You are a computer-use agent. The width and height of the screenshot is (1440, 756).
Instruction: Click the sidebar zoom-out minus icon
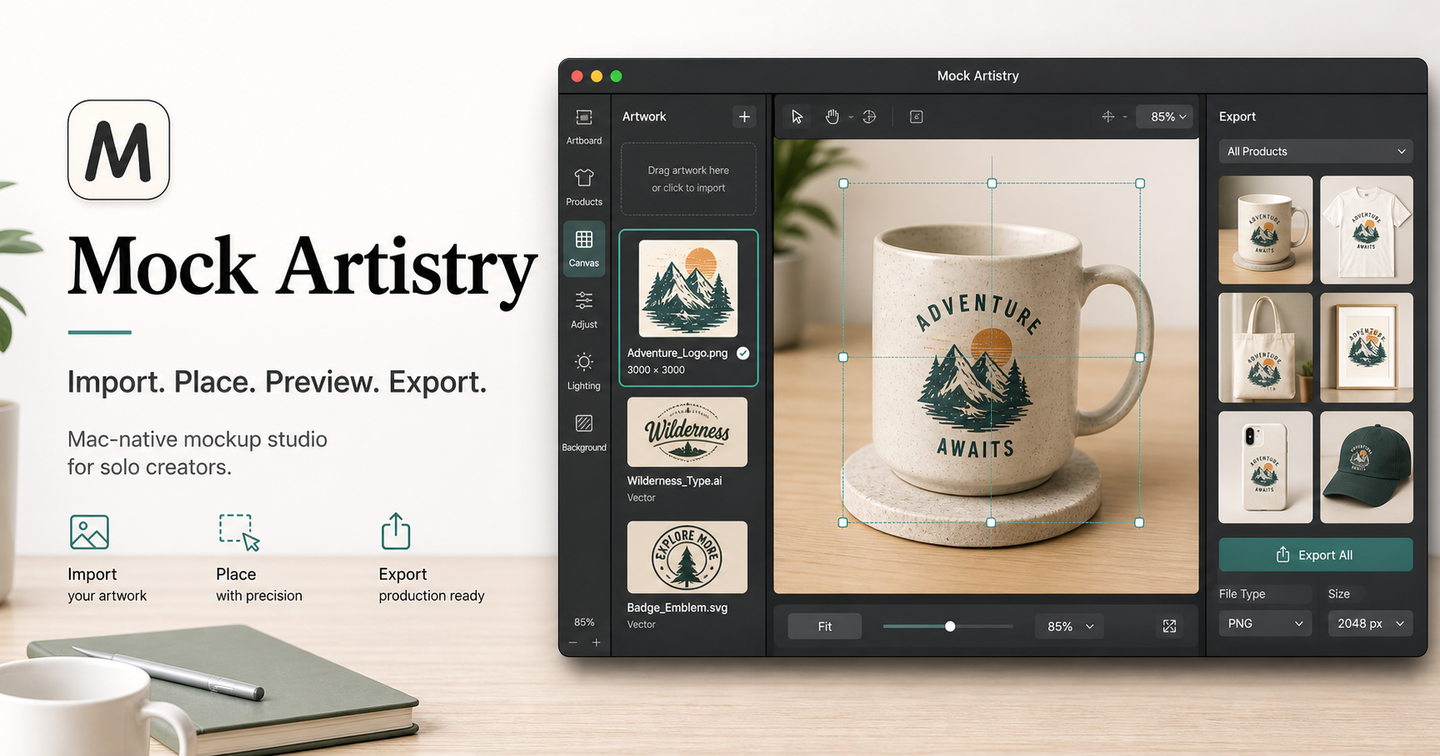tap(573, 643)
